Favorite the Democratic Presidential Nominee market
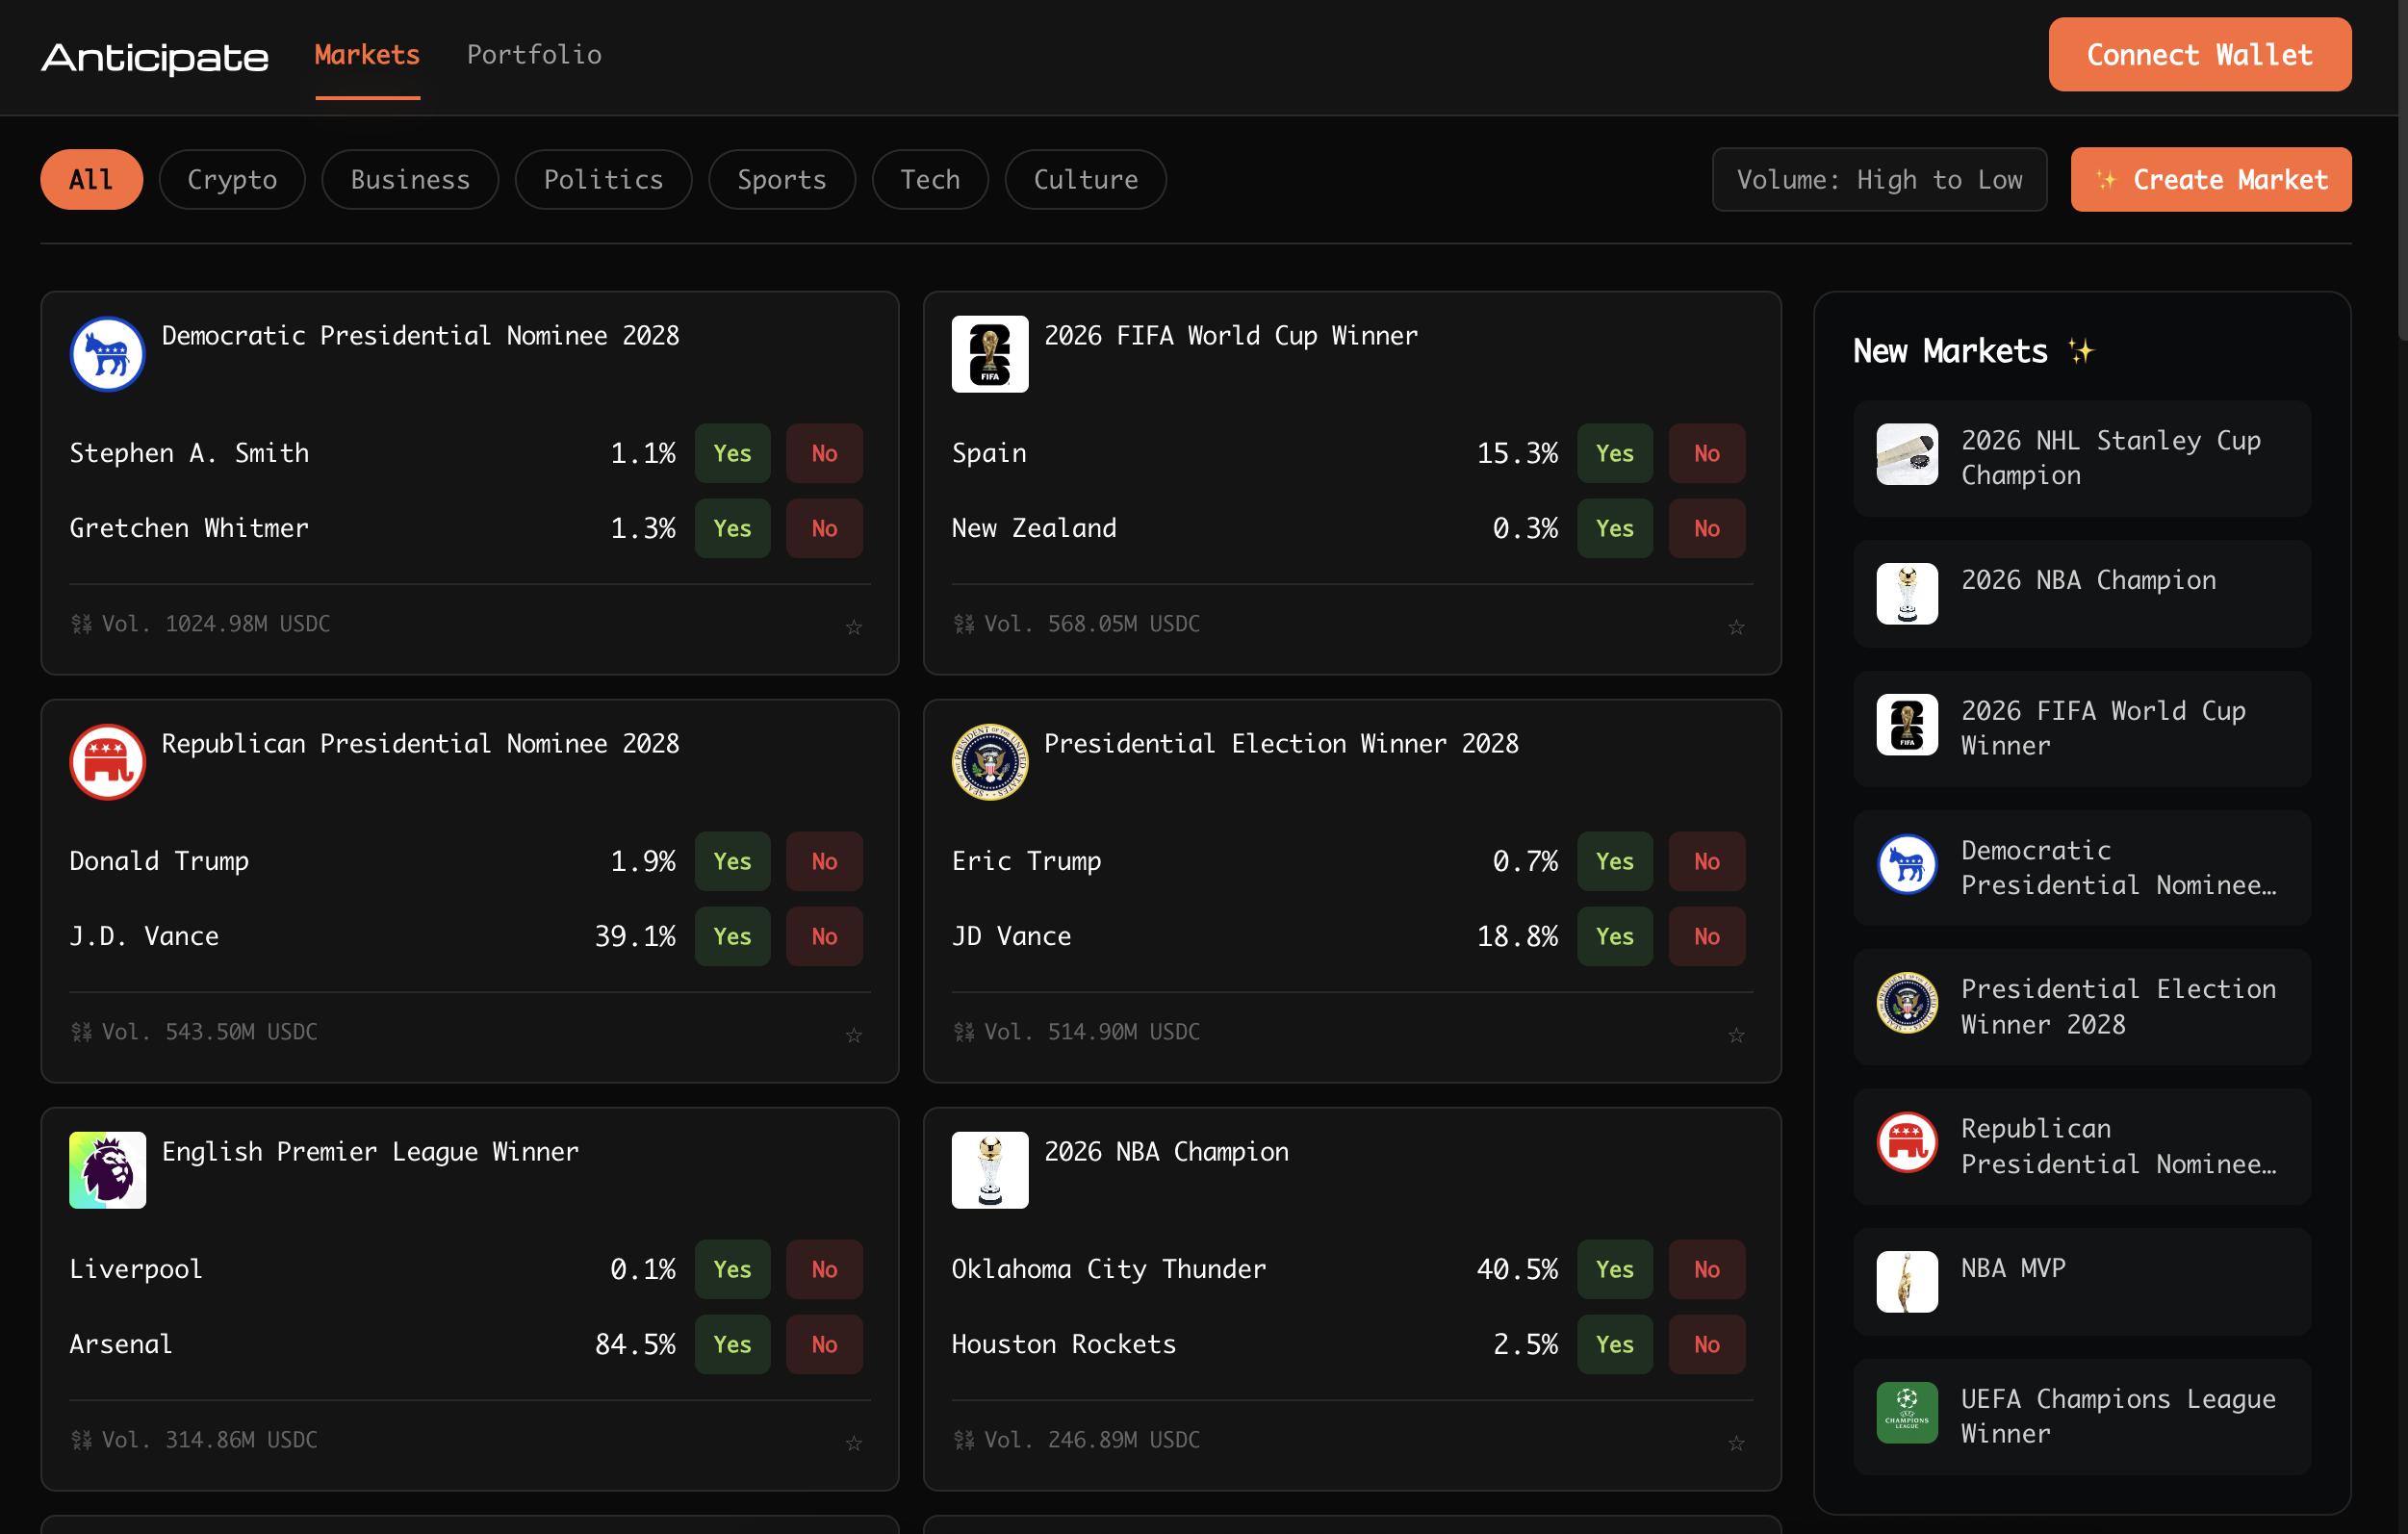 click(854, 626)
